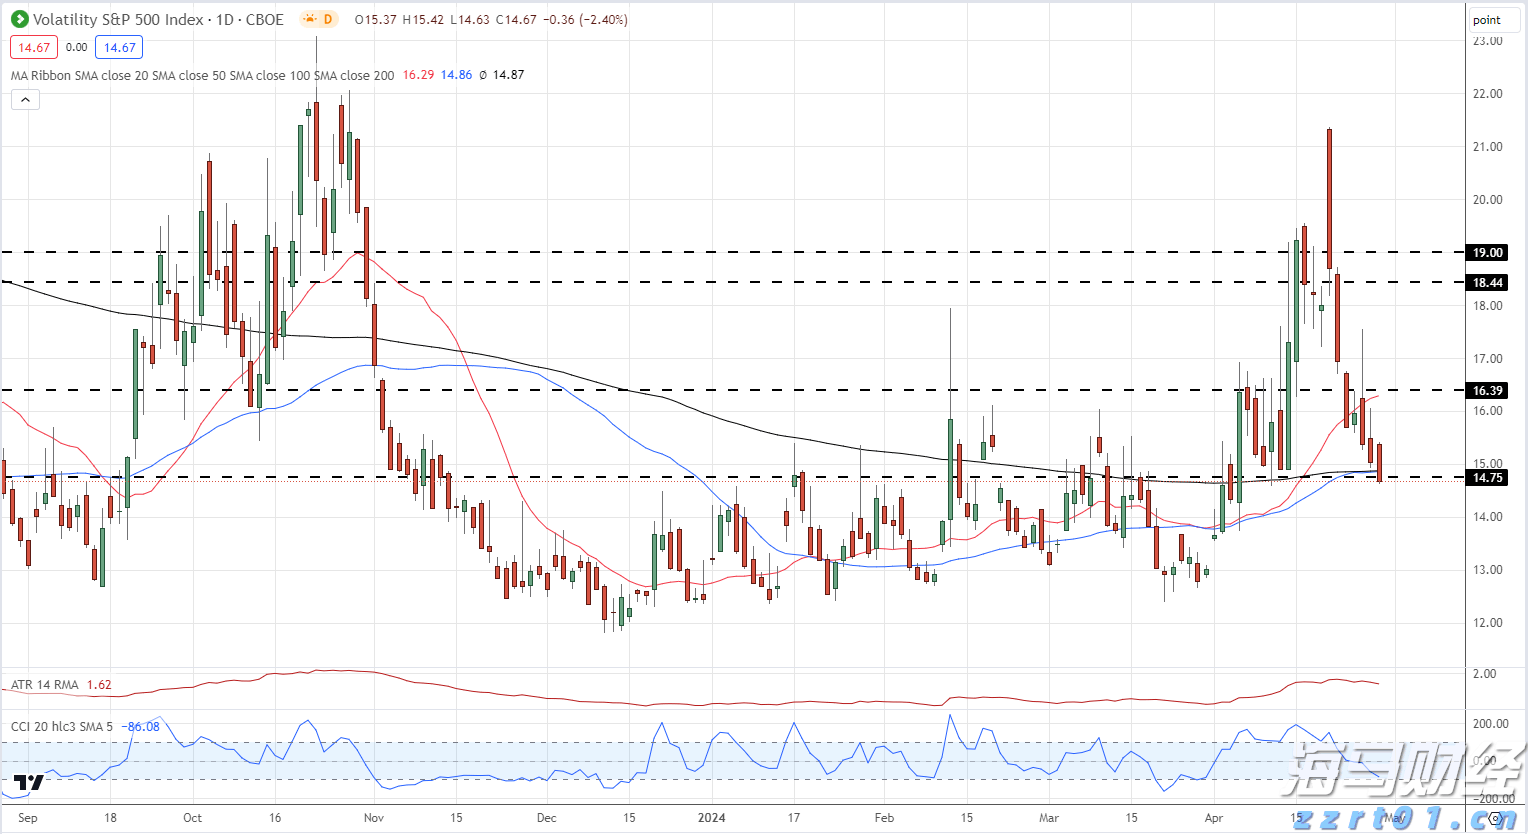
Task: Open symbol search via Volatility S&P 500 Index title
Action: (118, 19)
